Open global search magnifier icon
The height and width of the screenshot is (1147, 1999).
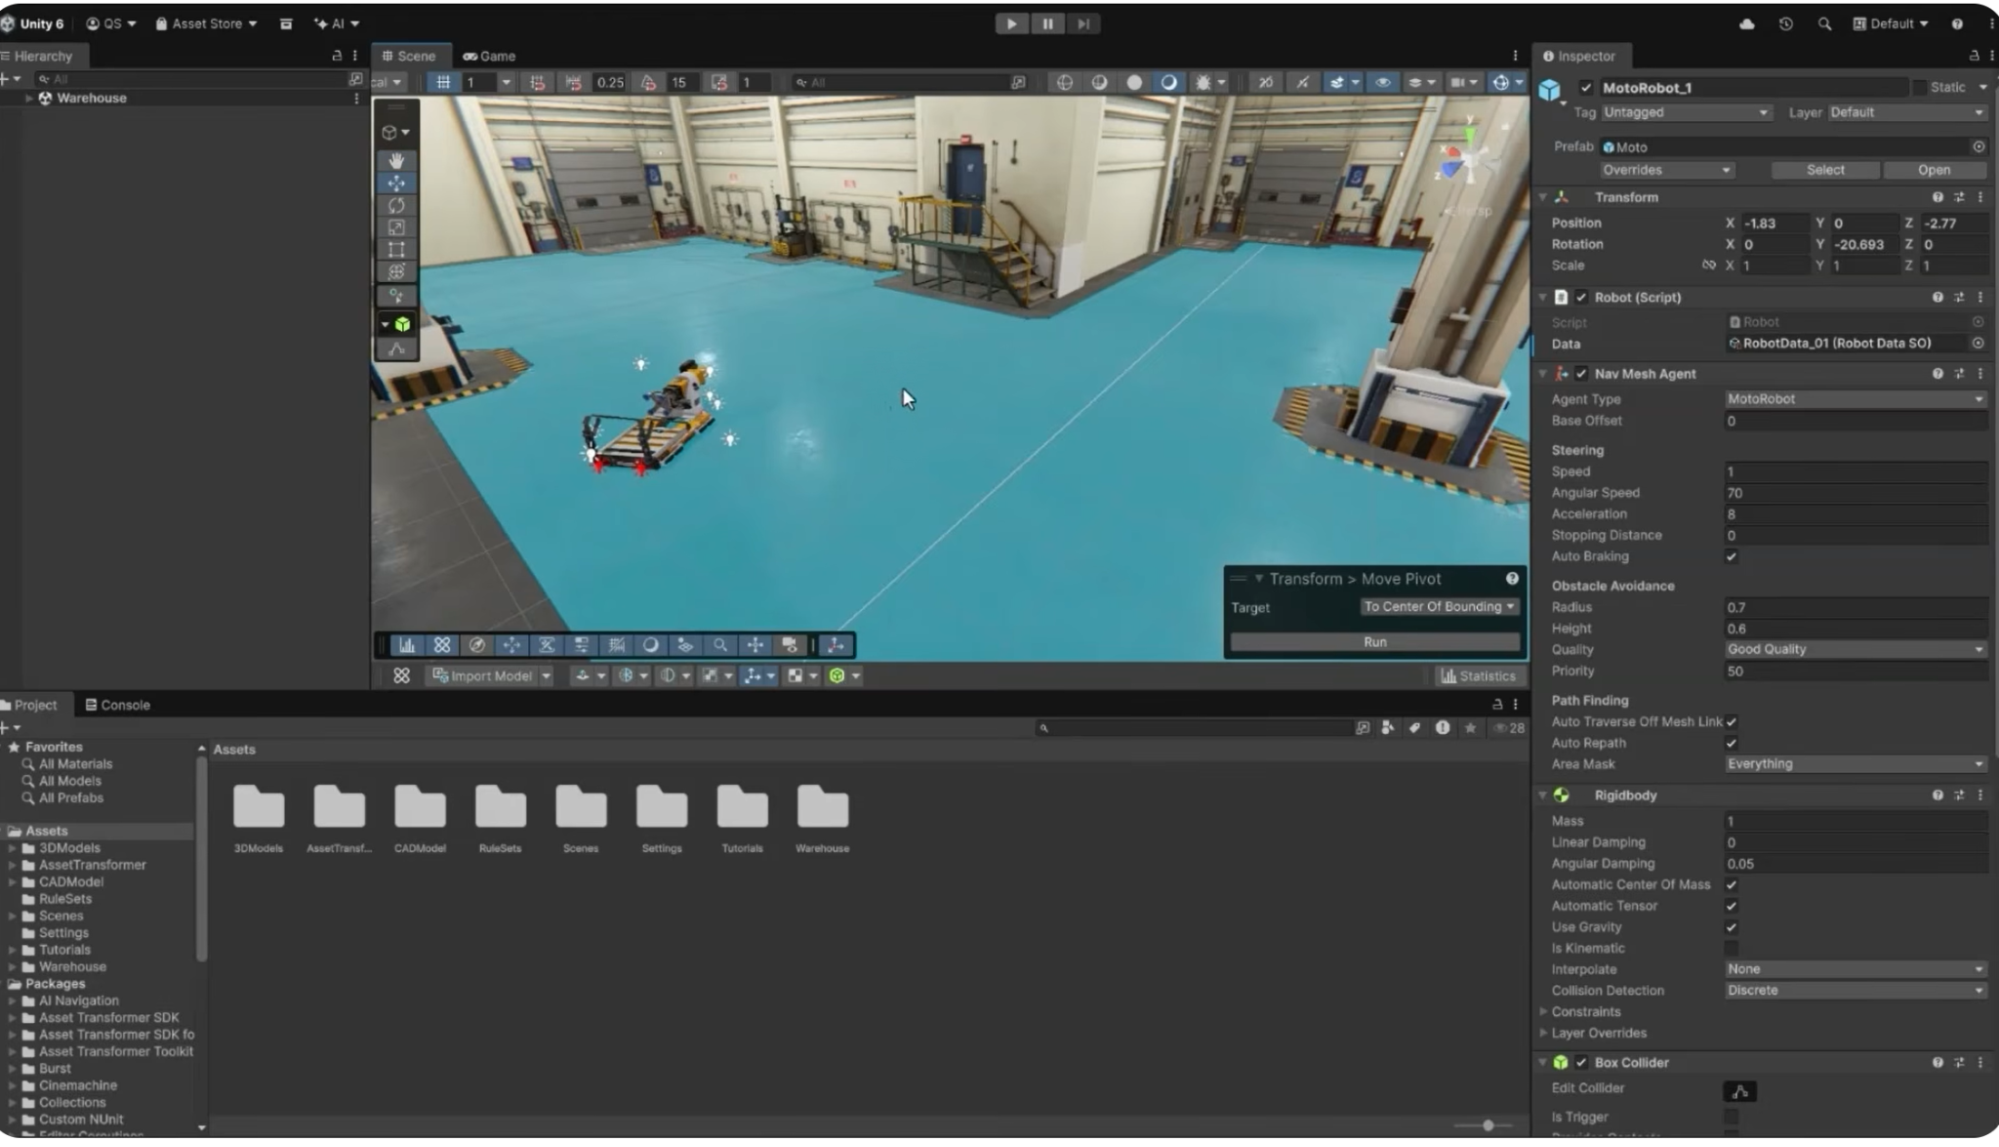(1824, 23)
